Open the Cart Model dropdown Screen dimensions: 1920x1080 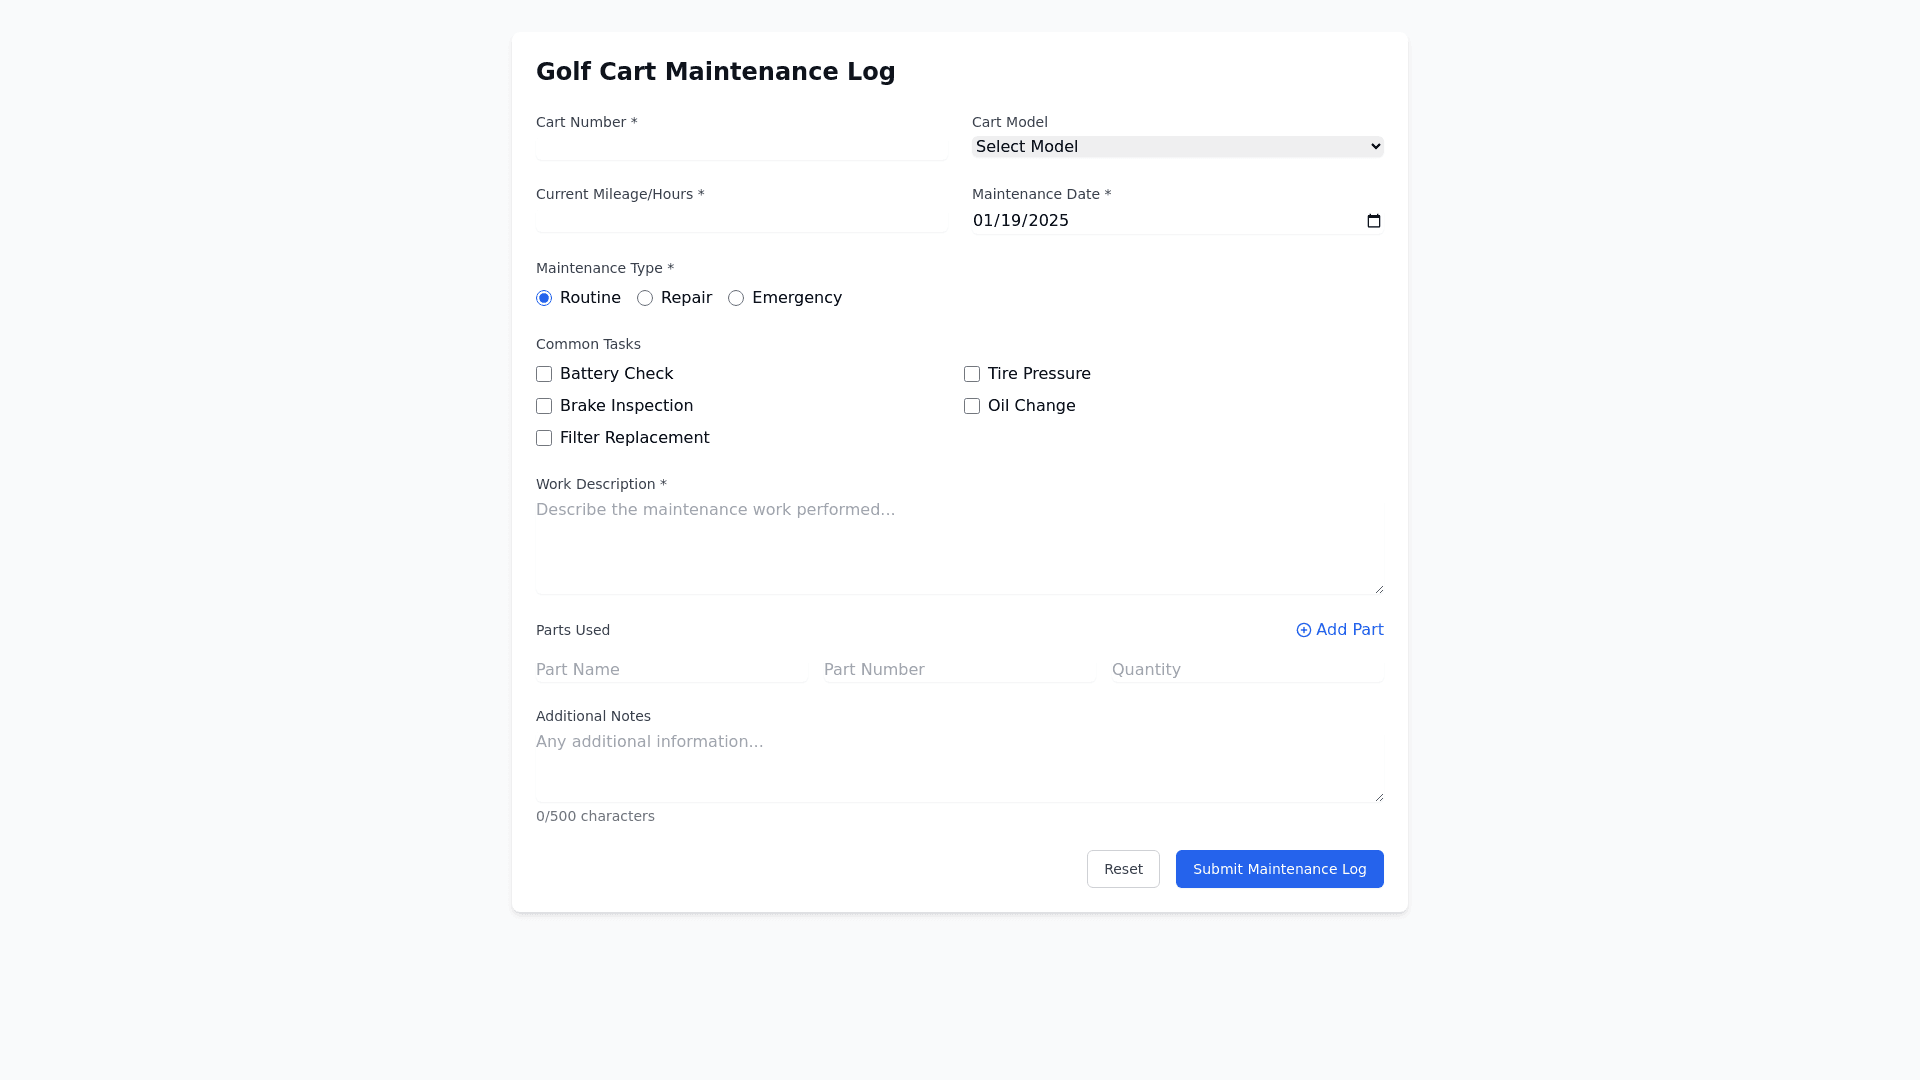click(1177, 147)
